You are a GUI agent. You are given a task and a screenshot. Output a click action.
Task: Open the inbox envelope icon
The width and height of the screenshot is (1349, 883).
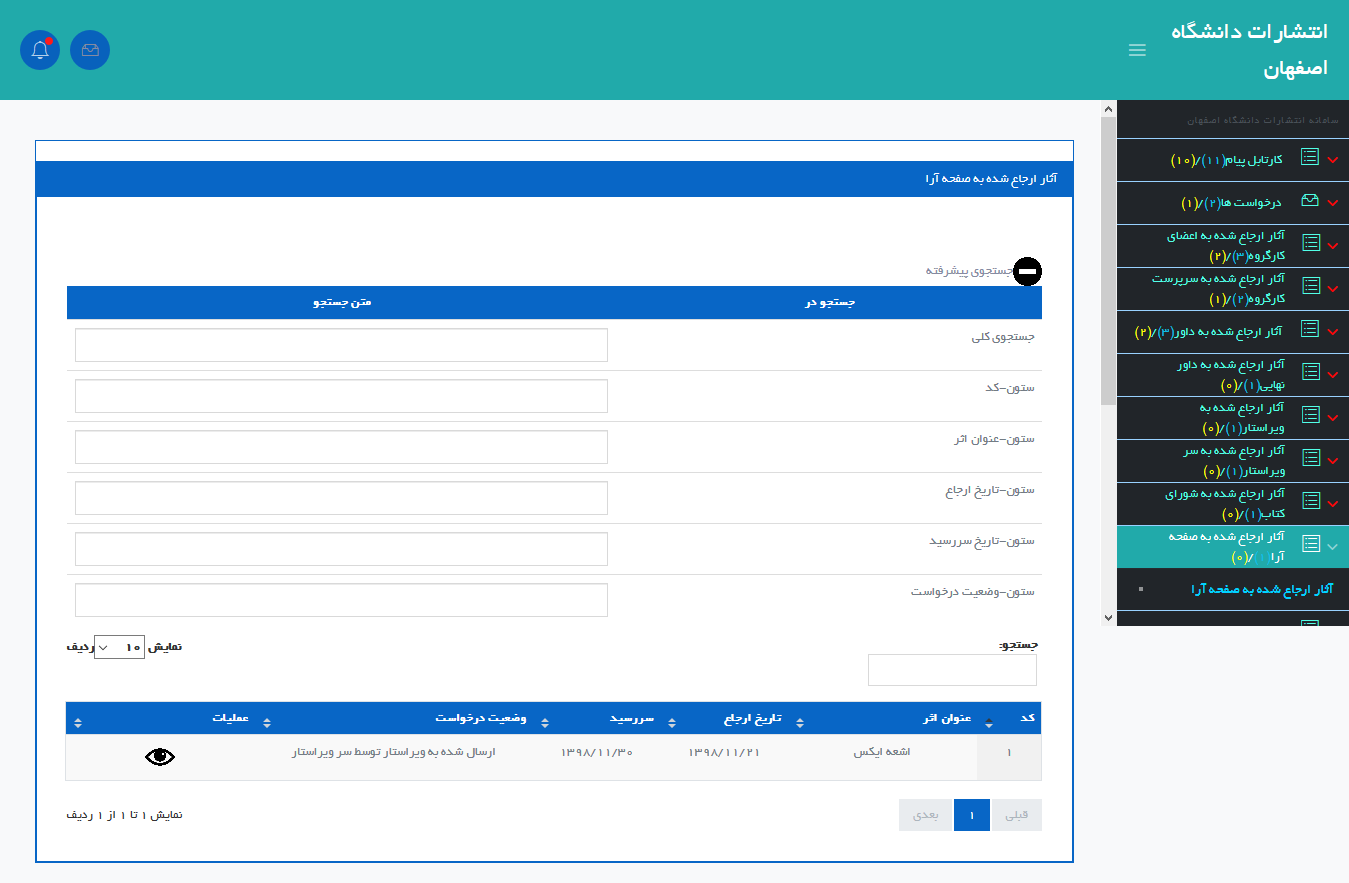point(90,50)
